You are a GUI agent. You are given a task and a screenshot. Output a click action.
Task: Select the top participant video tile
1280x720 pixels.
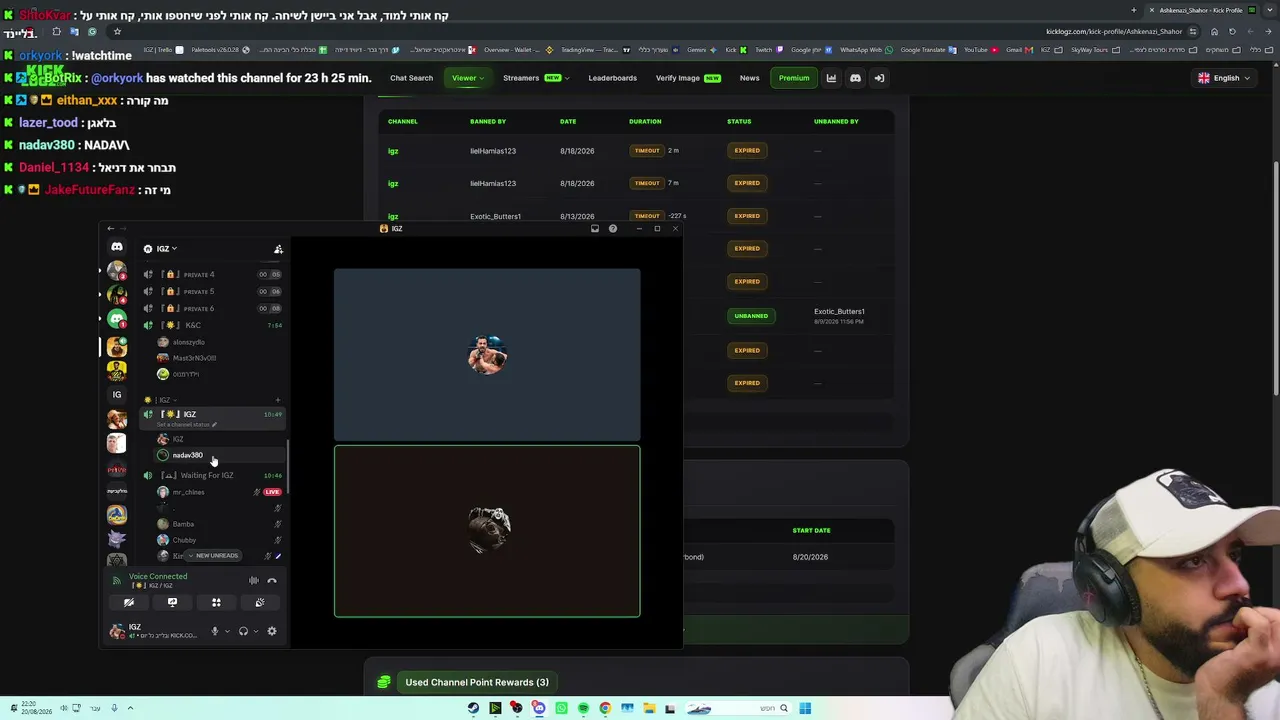point(487,354)
